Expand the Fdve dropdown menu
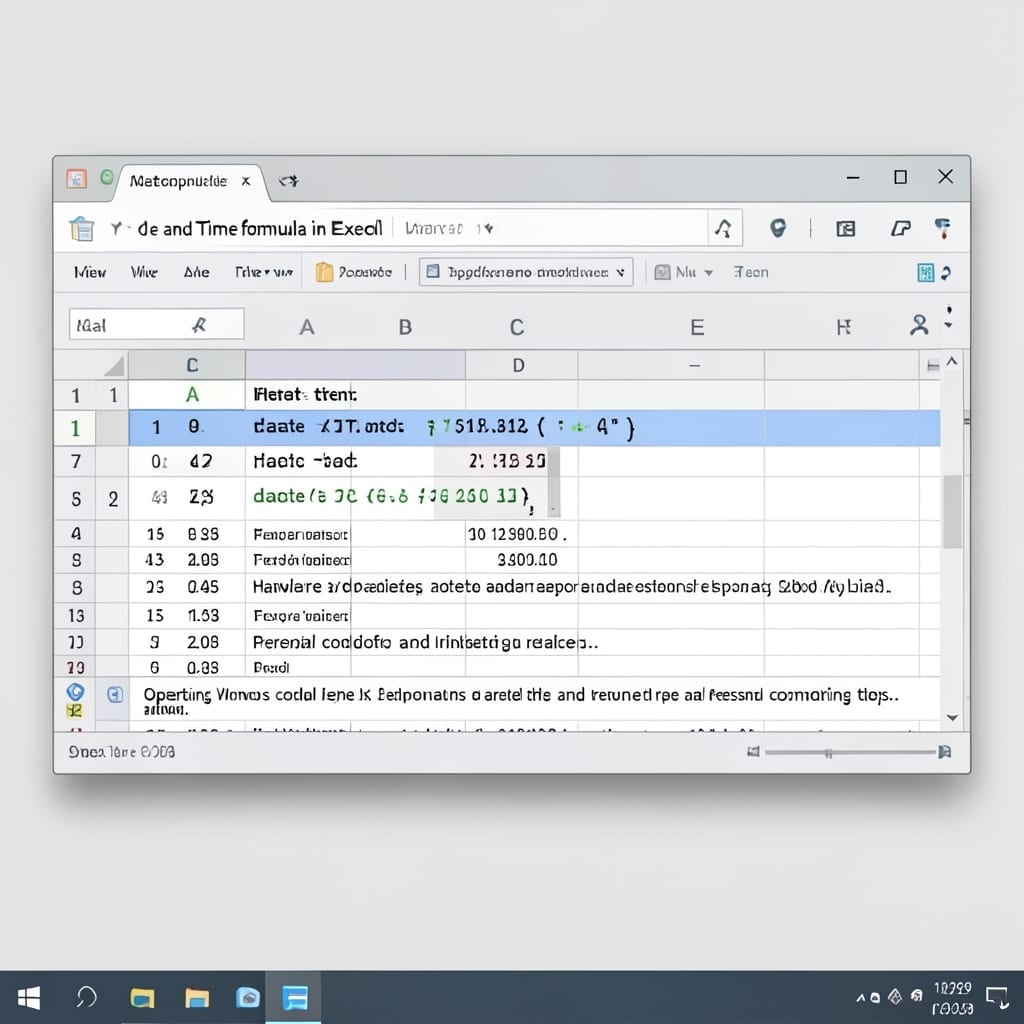This screenshot has height=1024, width=1024. point(263,272)
